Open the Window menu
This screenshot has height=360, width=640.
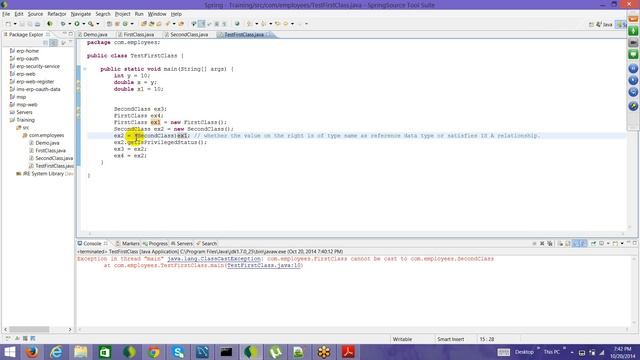point(157,14)
